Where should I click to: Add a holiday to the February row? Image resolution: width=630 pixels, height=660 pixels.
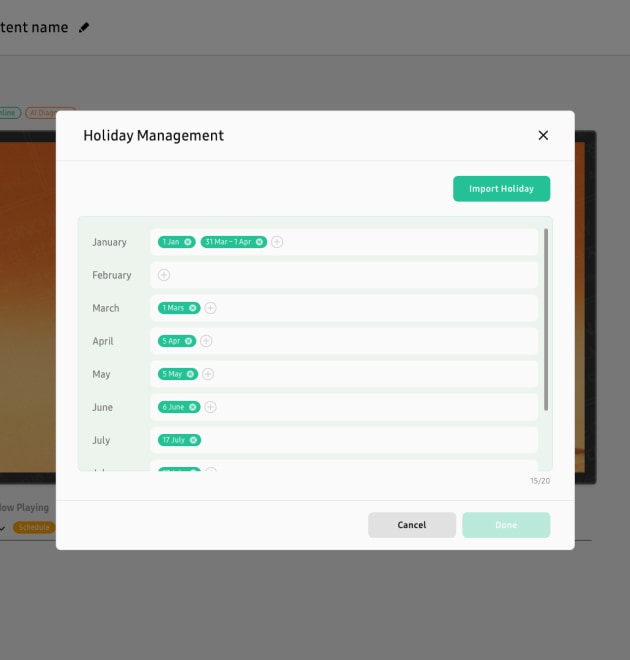click(164, 275)
